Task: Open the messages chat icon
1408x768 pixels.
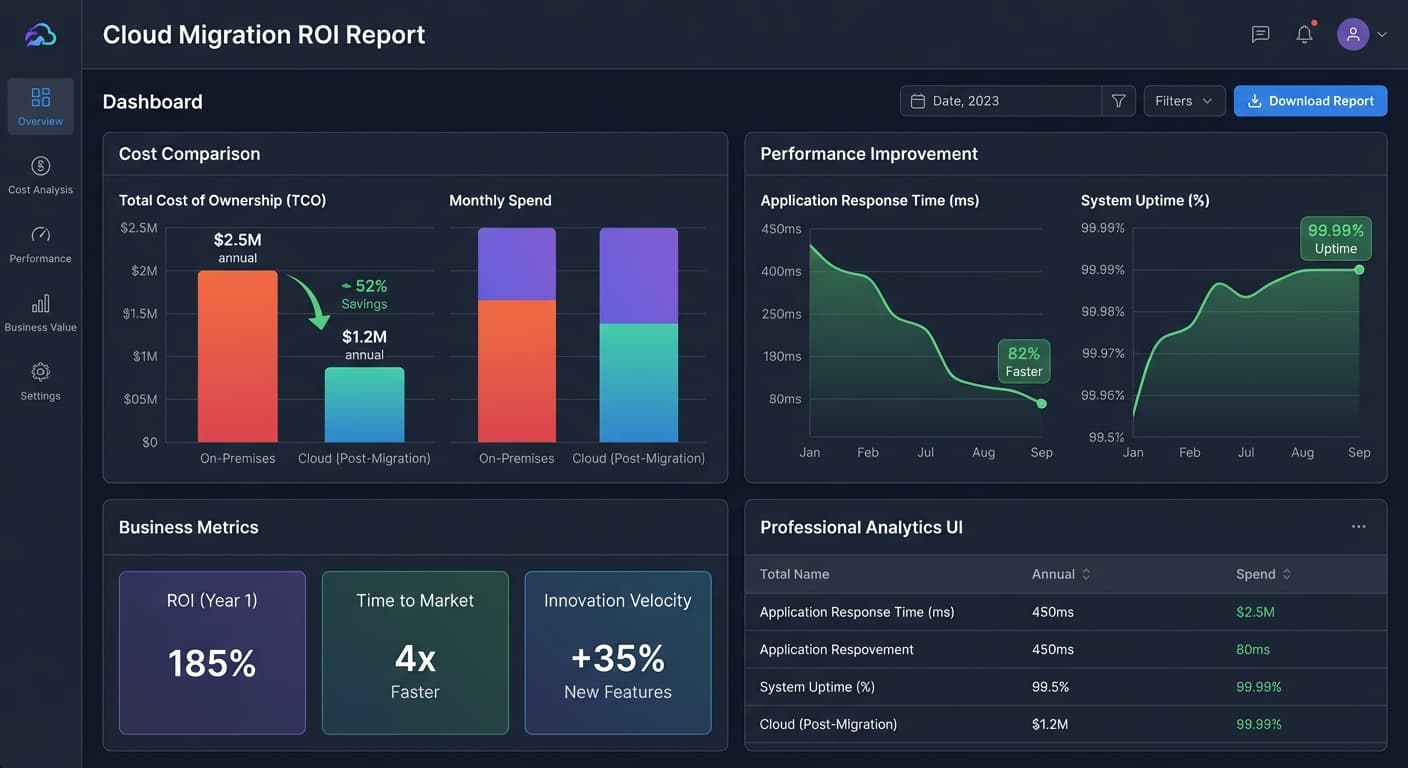Action: (x=1261, y=34)
